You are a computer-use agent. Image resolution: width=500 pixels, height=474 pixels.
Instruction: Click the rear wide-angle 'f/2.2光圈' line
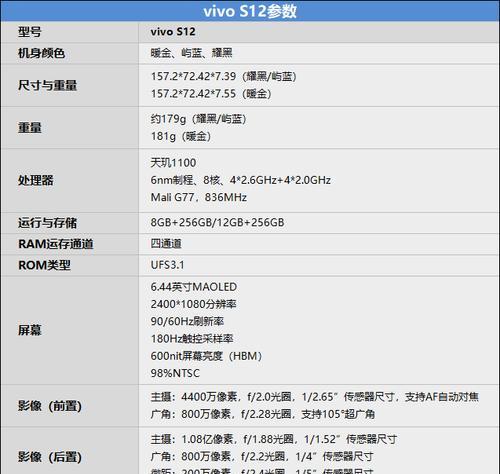coord(262,457)
